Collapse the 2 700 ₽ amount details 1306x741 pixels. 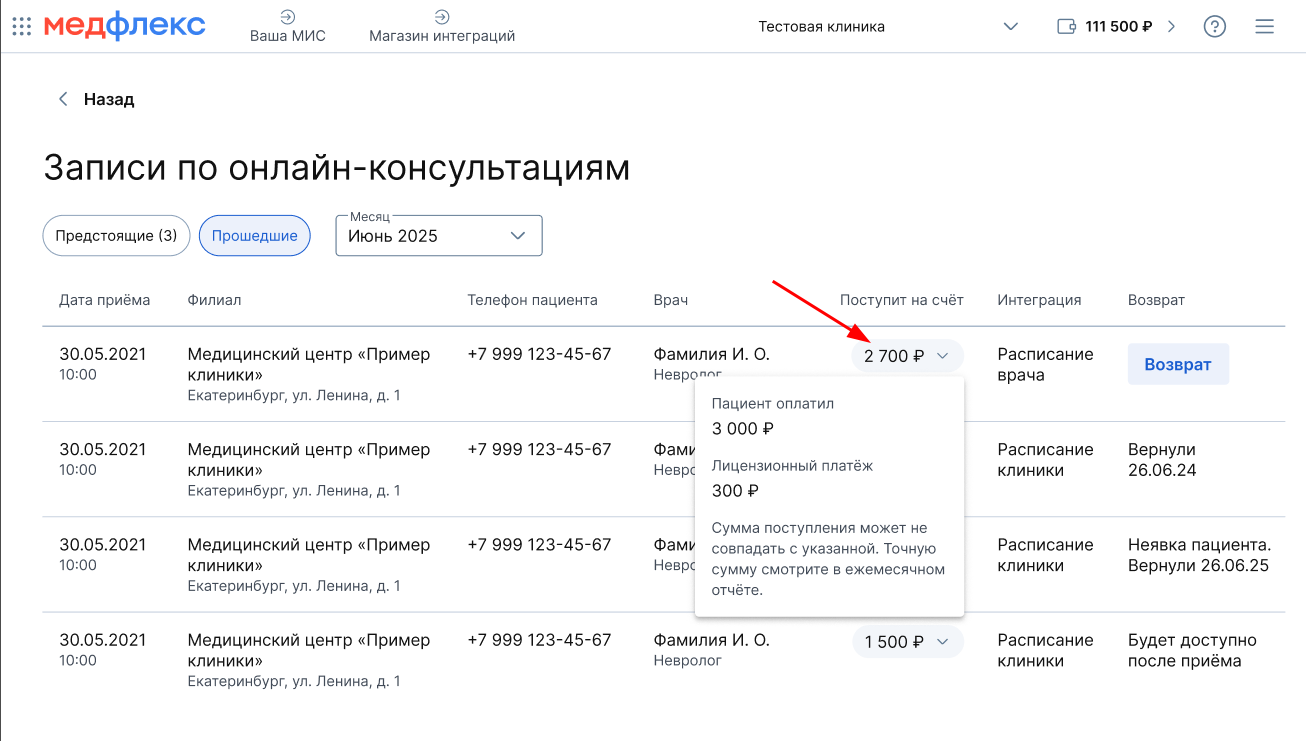[x=907, y=356]
